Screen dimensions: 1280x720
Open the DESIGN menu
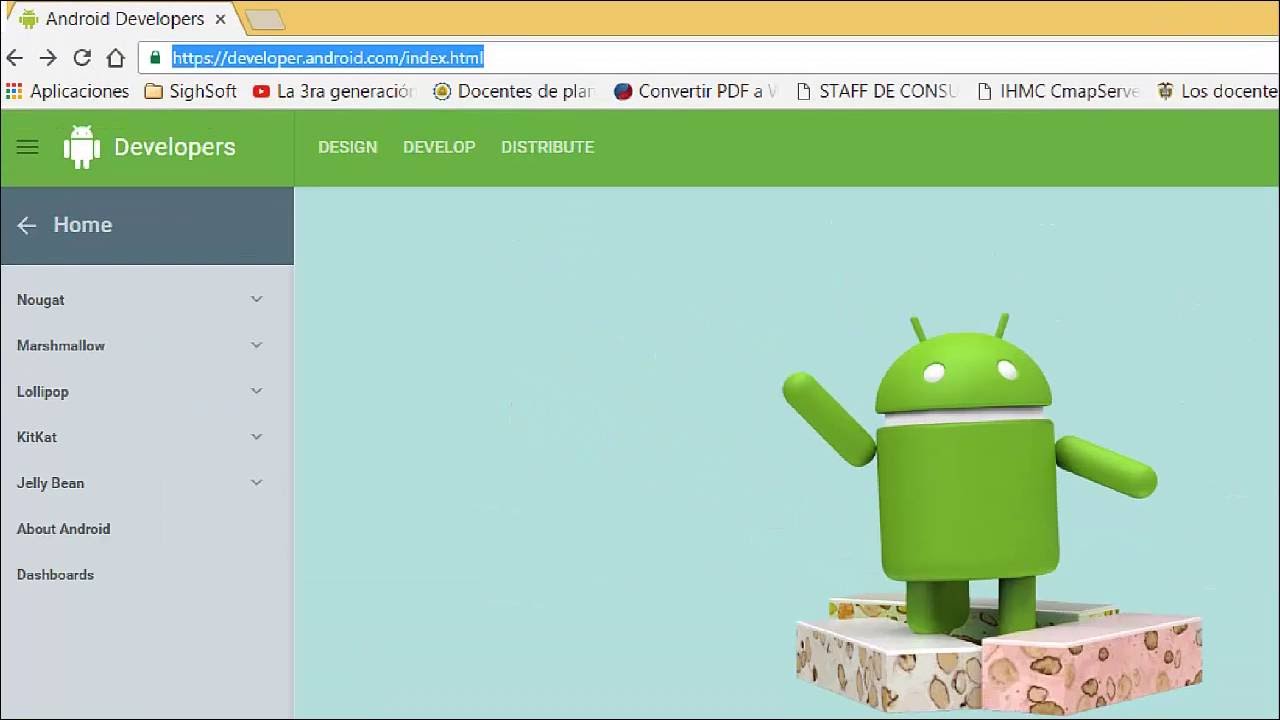point(348,147)
